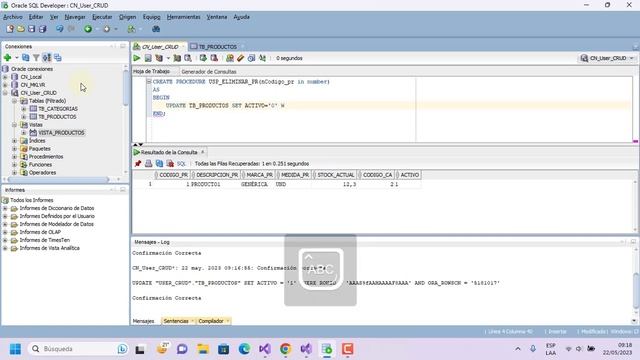
Task: Click the New file icon in main toolbar
Action: point(10,29)
